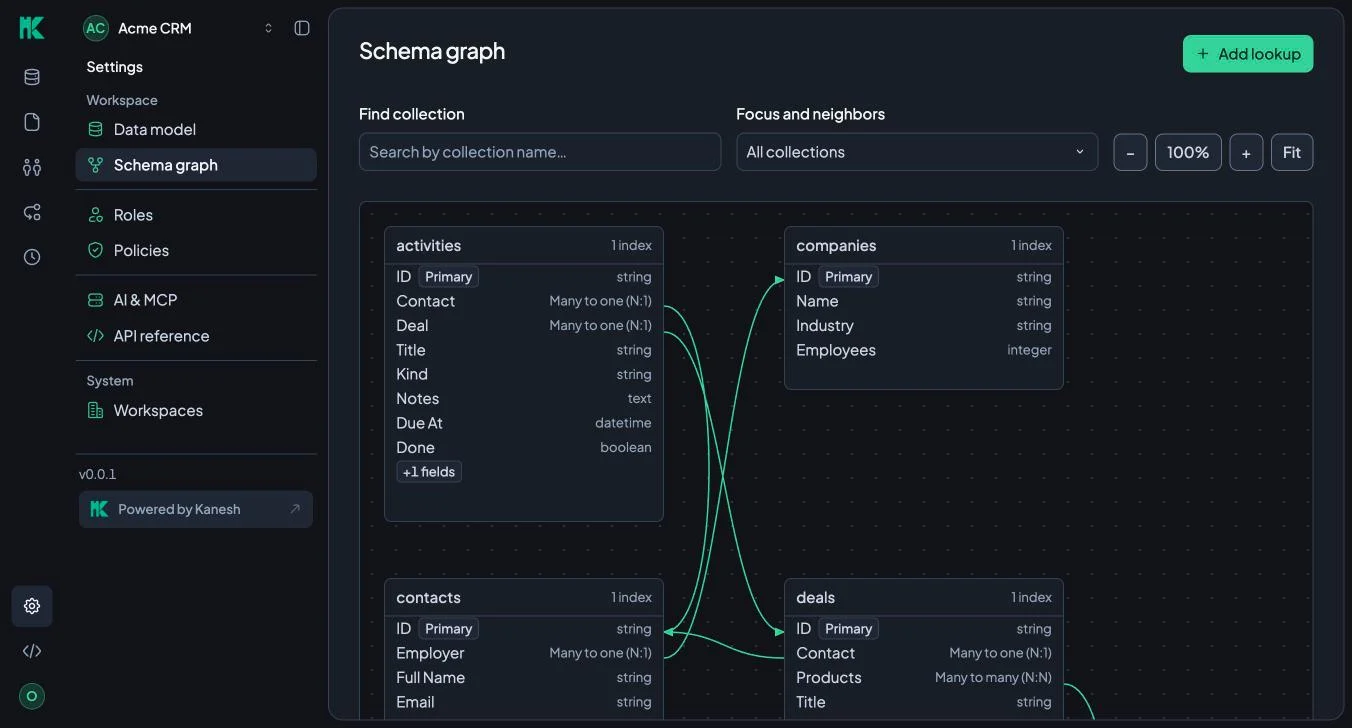The height and width of the screenshot is (728, 1352).
Task: Open the people icon in left rail
Action: click(32, 167)
